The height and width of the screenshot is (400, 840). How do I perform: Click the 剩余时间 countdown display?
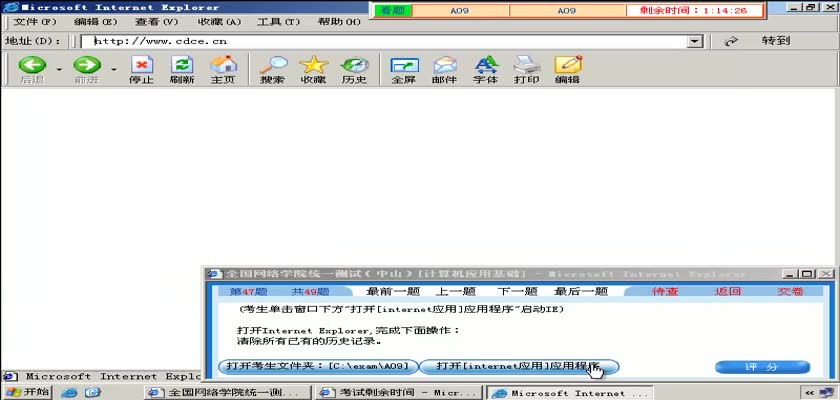[694, 10]
